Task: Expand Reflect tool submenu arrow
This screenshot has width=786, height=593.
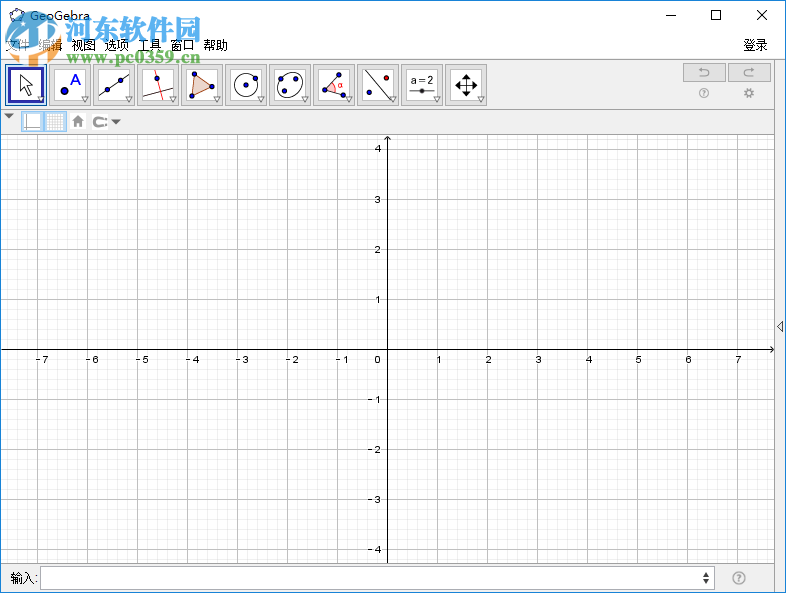Action: tap(393, 99)
